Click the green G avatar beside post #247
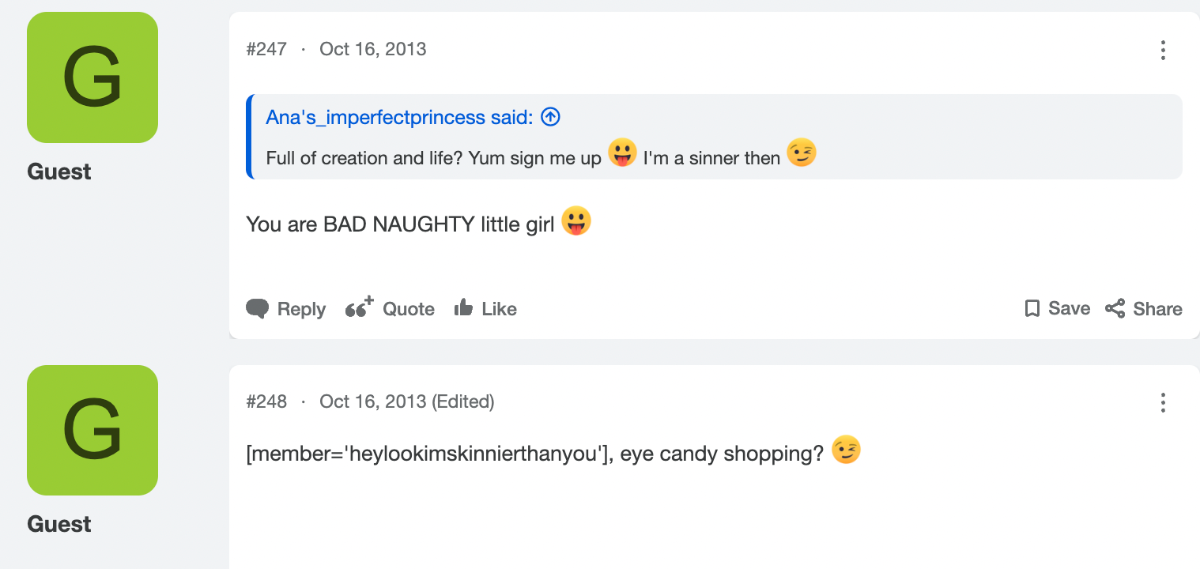The image size is (1200, 569). 92,77
